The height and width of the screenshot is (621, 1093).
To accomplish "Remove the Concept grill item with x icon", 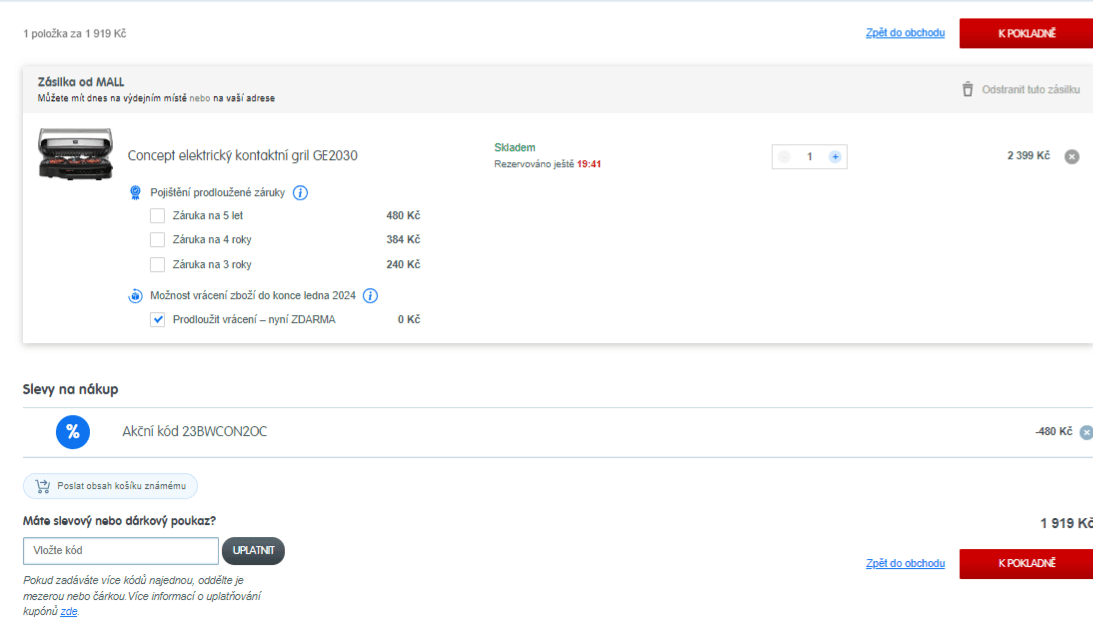I will pos(1072,157).
